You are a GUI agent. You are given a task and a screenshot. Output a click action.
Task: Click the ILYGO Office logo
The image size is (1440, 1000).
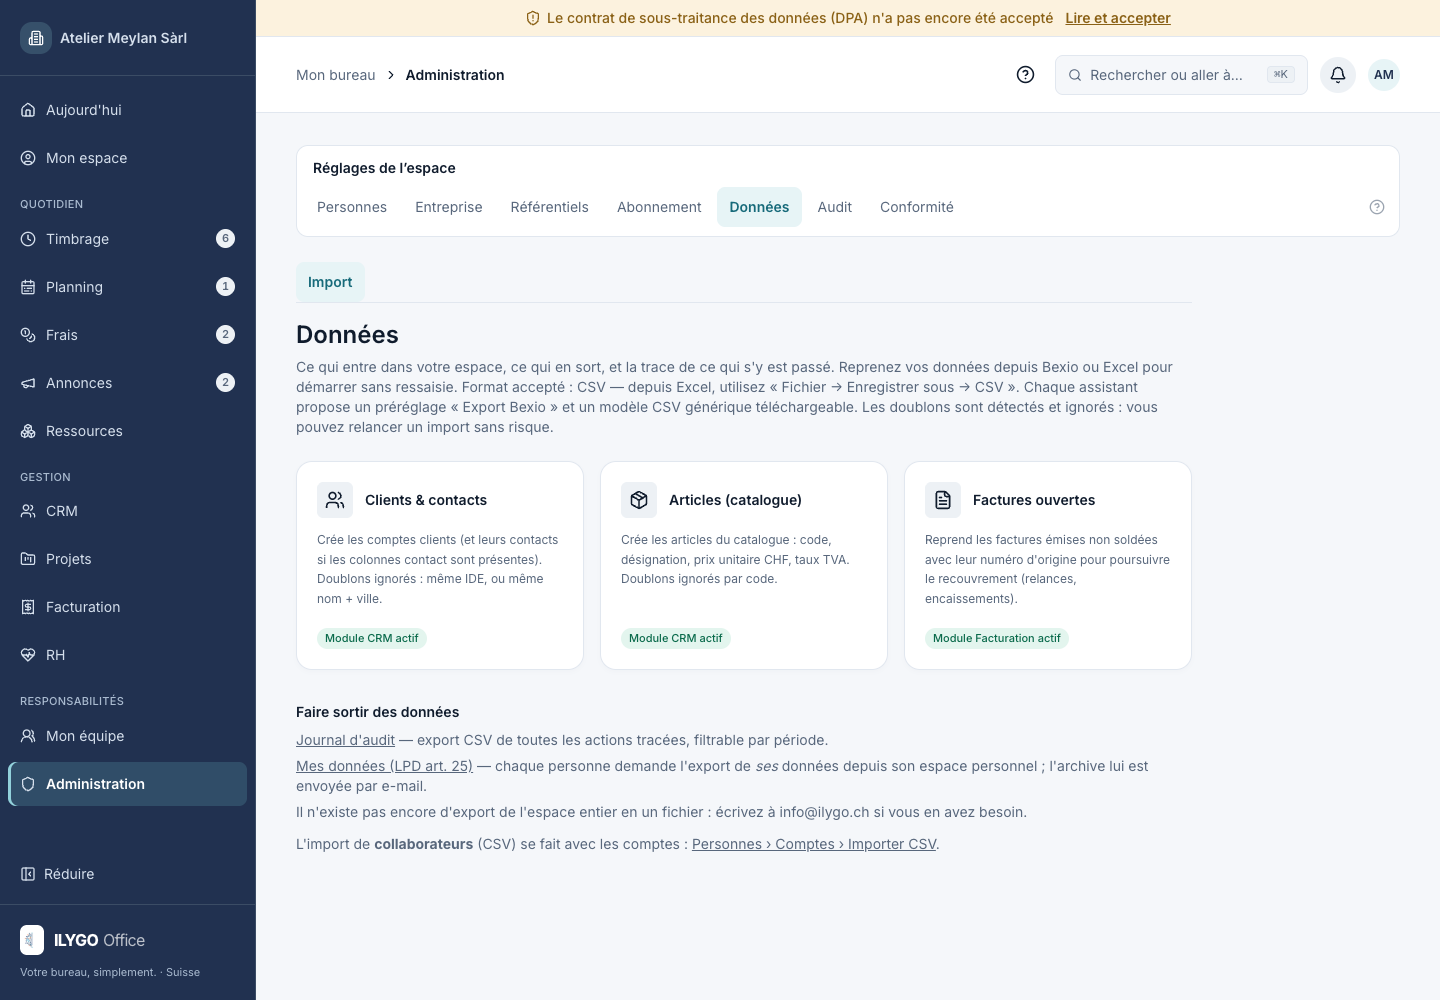pyautogui.click(x=83, y=940)
